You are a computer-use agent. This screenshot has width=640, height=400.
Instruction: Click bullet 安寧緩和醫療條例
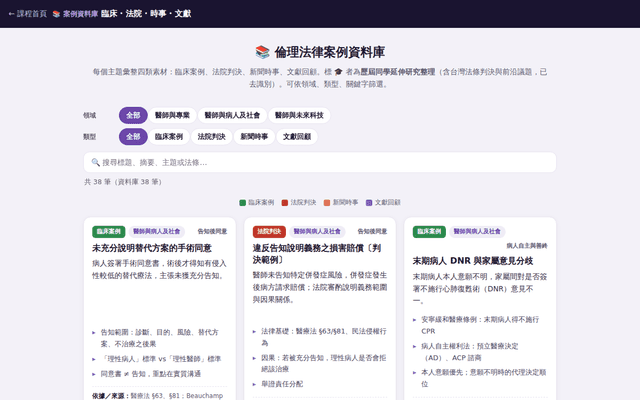[x=480, y=325]
